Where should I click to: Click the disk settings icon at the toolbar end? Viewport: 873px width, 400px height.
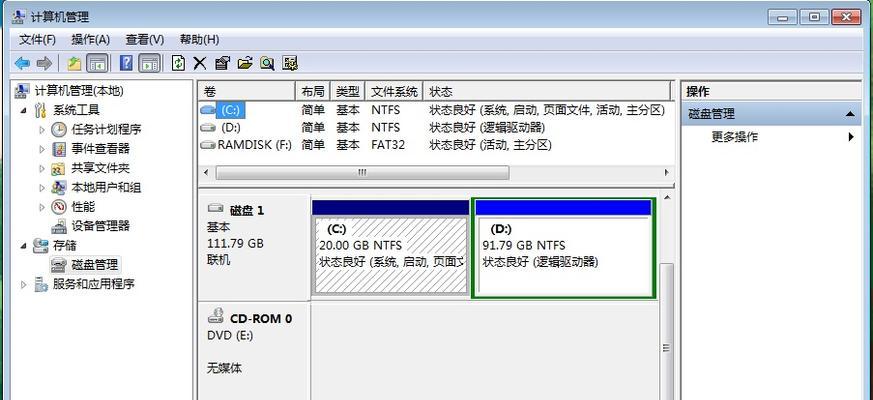click(x=290, y=63)
